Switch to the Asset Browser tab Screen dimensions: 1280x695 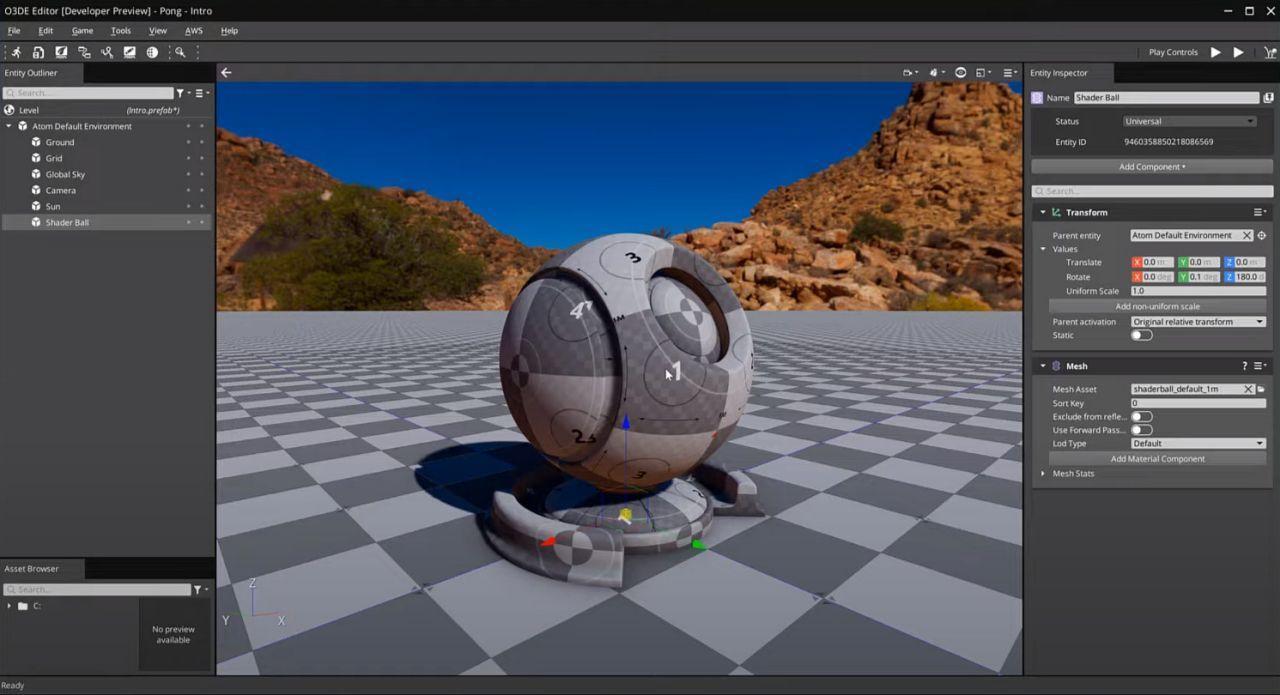pos(32,568)
